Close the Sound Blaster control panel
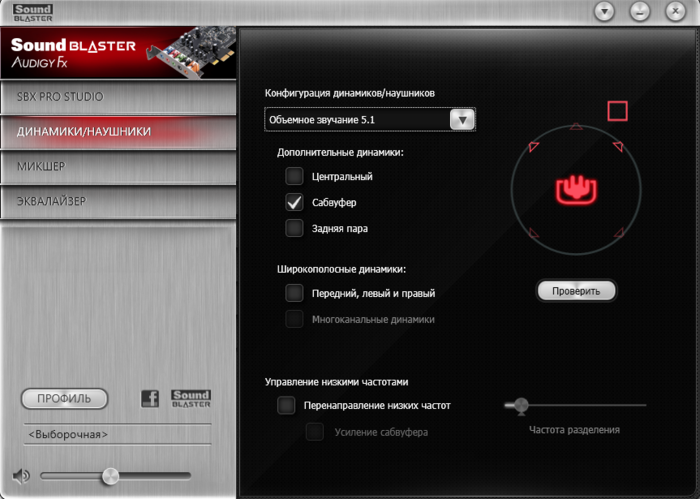The width and height of the screenshot is (700, 499). [x=675, y=12]
